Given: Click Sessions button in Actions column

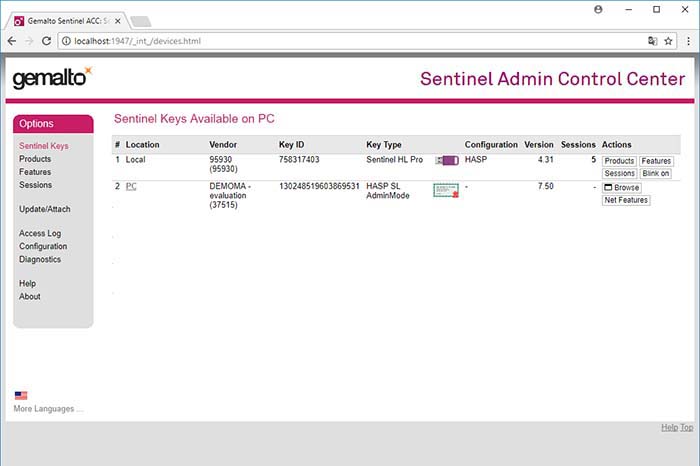Looking at the screenshot, I should 619,173.
